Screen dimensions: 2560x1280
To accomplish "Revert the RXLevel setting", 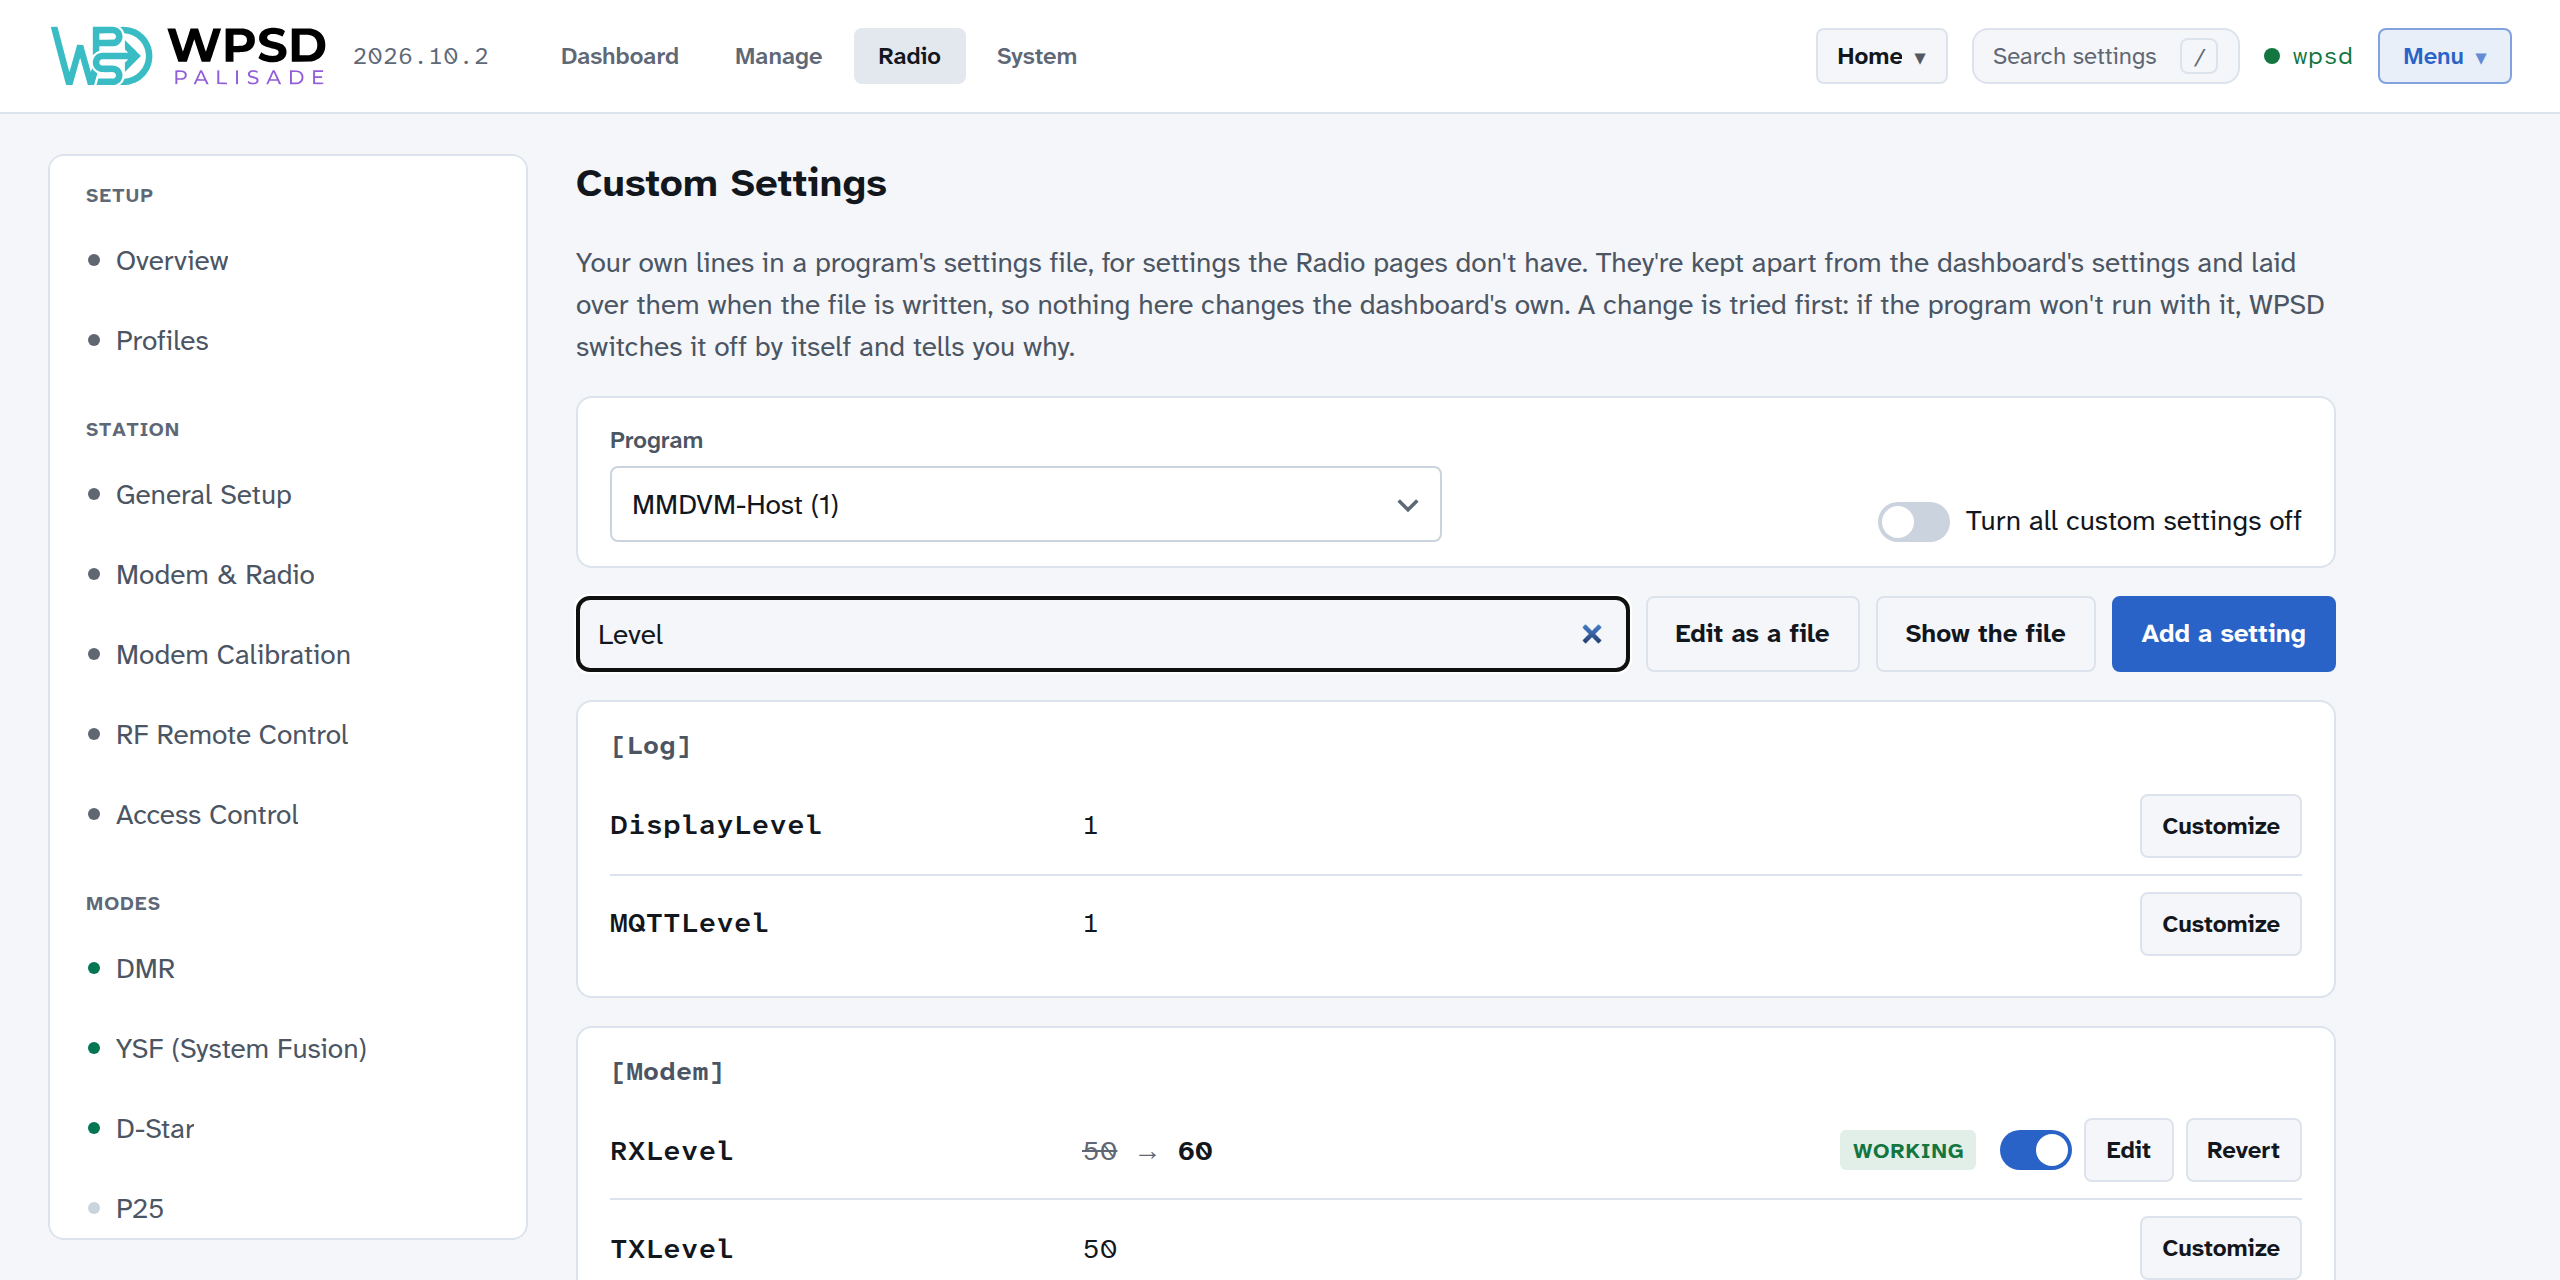I will (x=2243, y=1150).
